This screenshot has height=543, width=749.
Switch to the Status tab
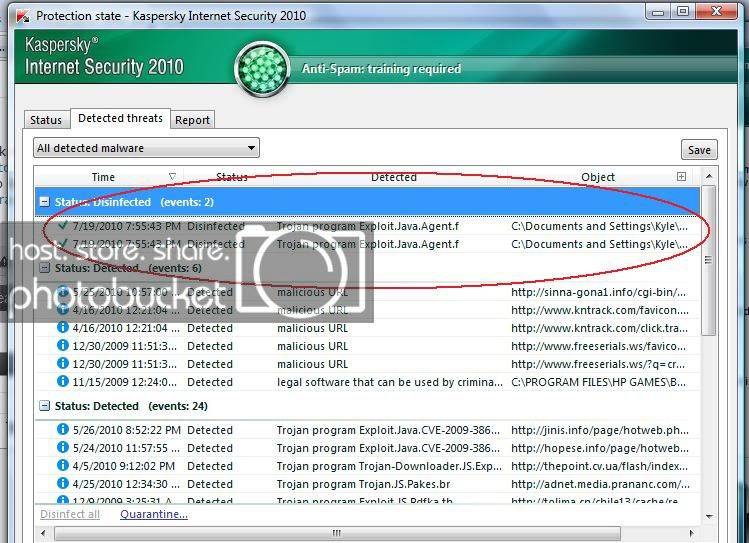pyautogui.click(x=46, y=120)
